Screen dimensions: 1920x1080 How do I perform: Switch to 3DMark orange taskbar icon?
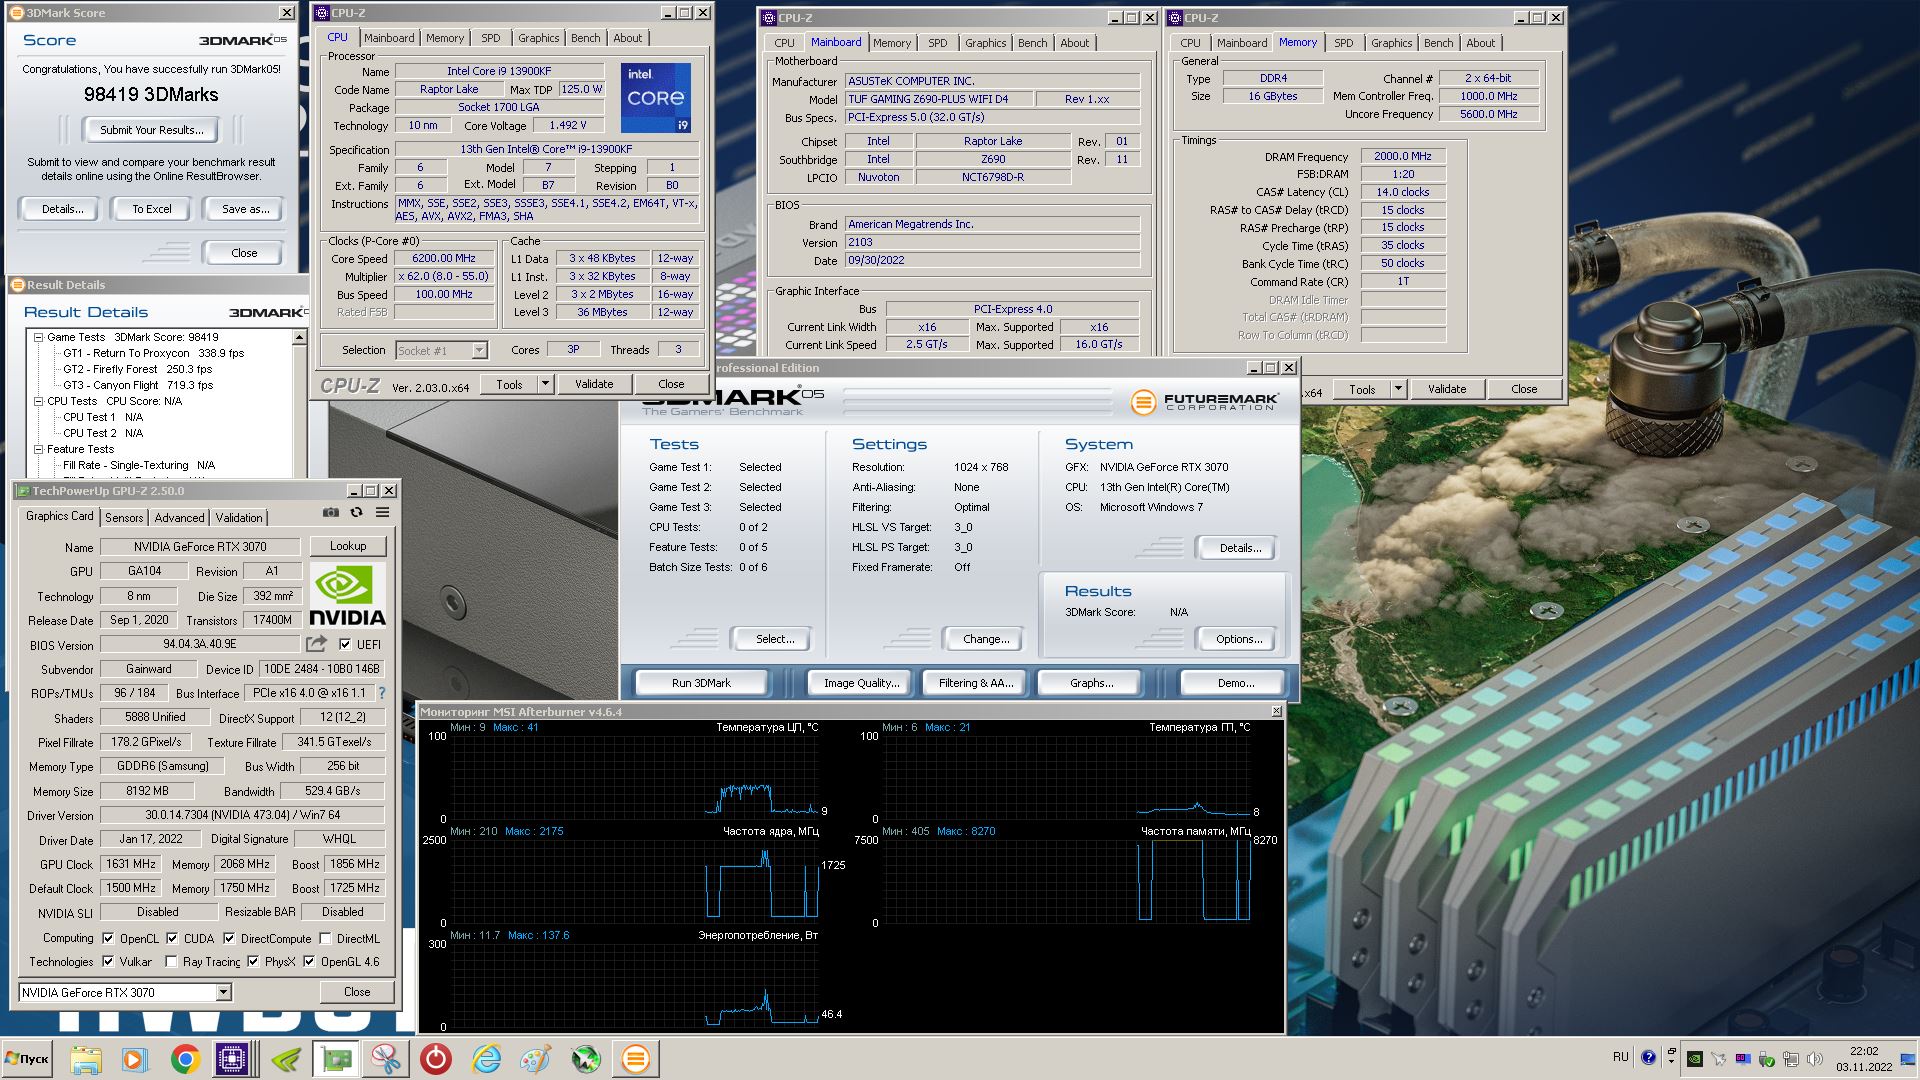pyautogui.click(x=635, y=1059)
